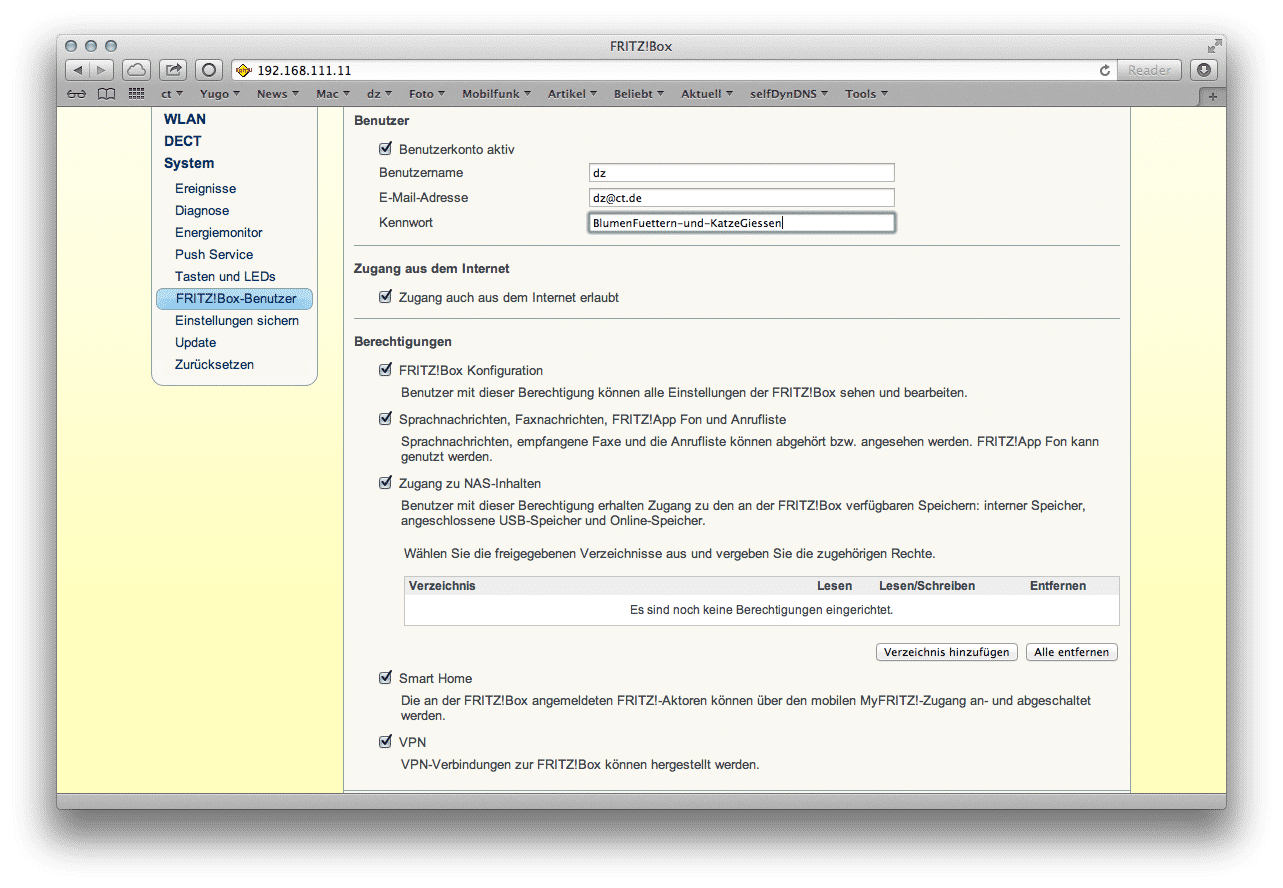Go to Ereignisse in the sidebar
Image resolution: width=1283 pixels, height=888 pixels.
click(206, 188)
